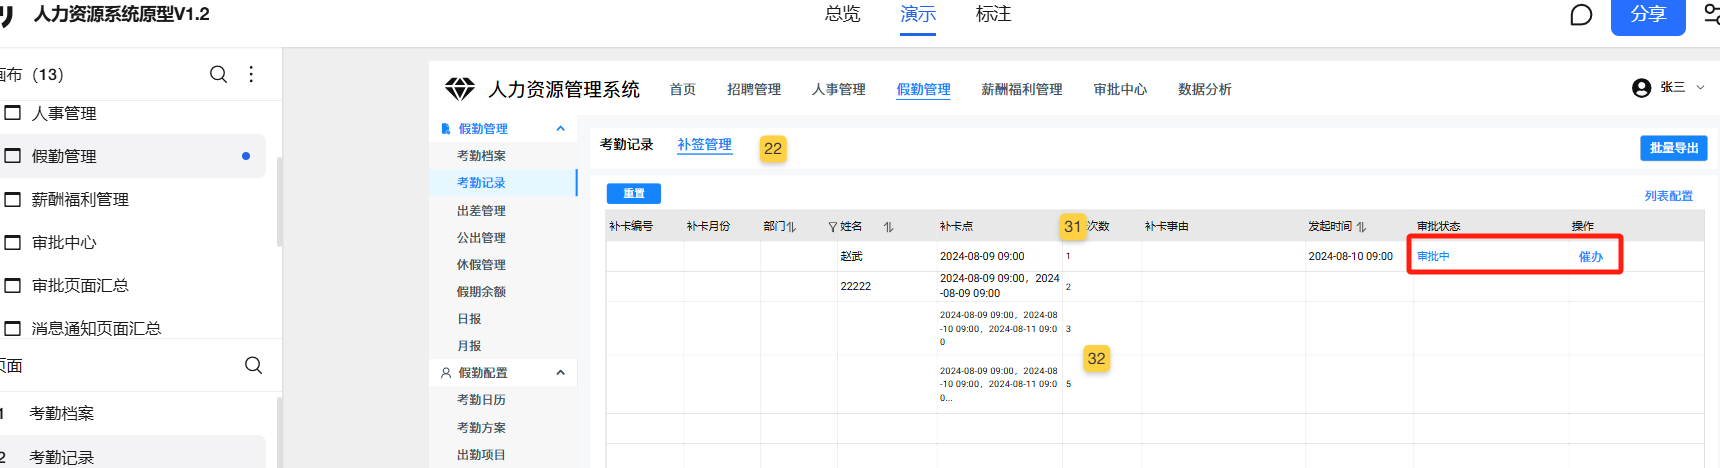Open 薪酬福利管理 in the top navigation

pyautogui.click(x=1021, y=89)
